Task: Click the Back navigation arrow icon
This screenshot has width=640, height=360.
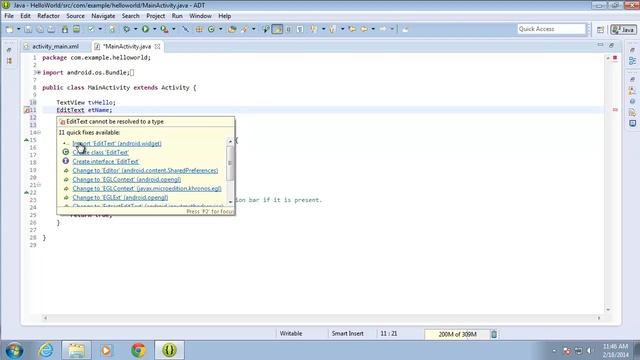Action: pyautogui.click(x=364, y=29)
